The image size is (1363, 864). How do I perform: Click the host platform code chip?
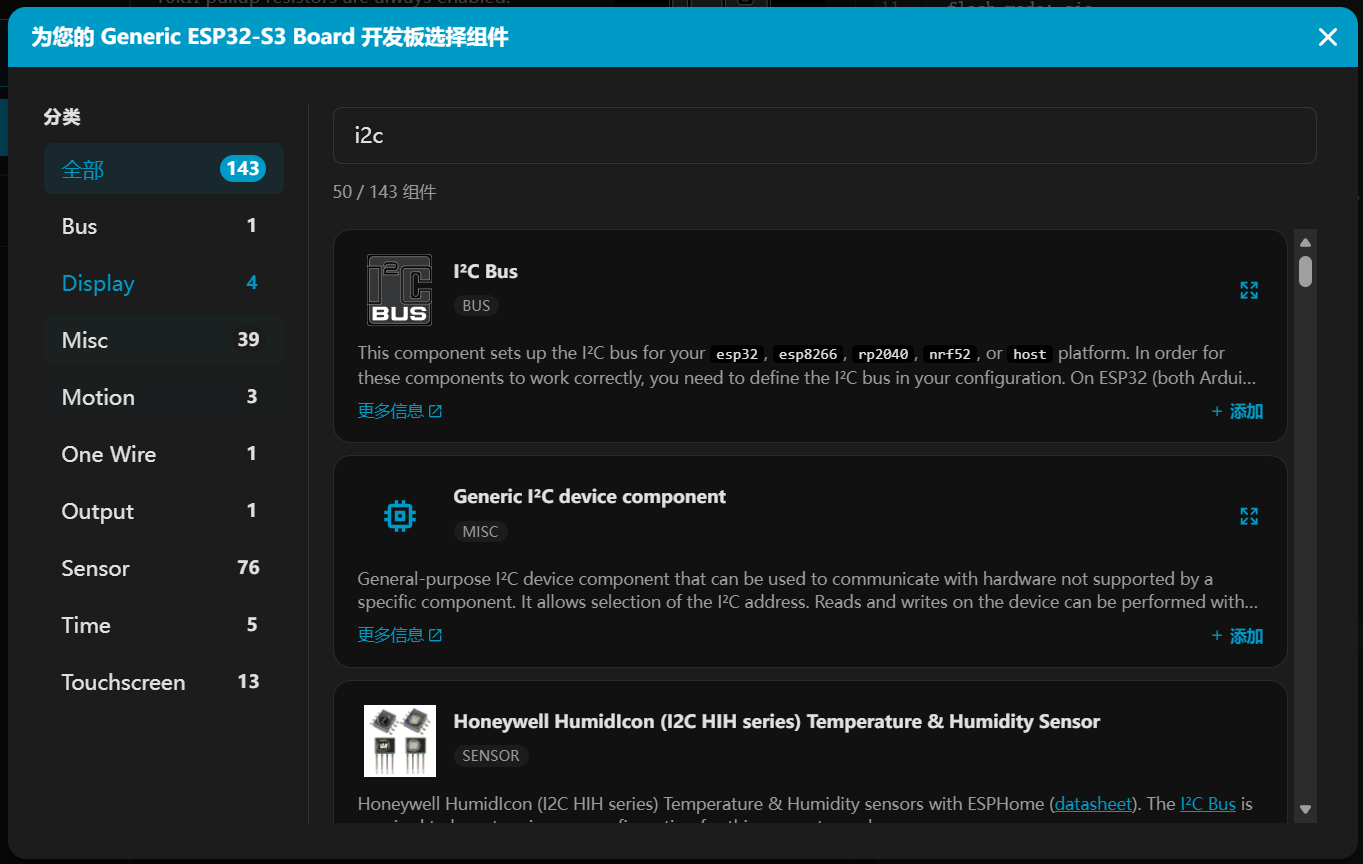(x=1029, y=354)
